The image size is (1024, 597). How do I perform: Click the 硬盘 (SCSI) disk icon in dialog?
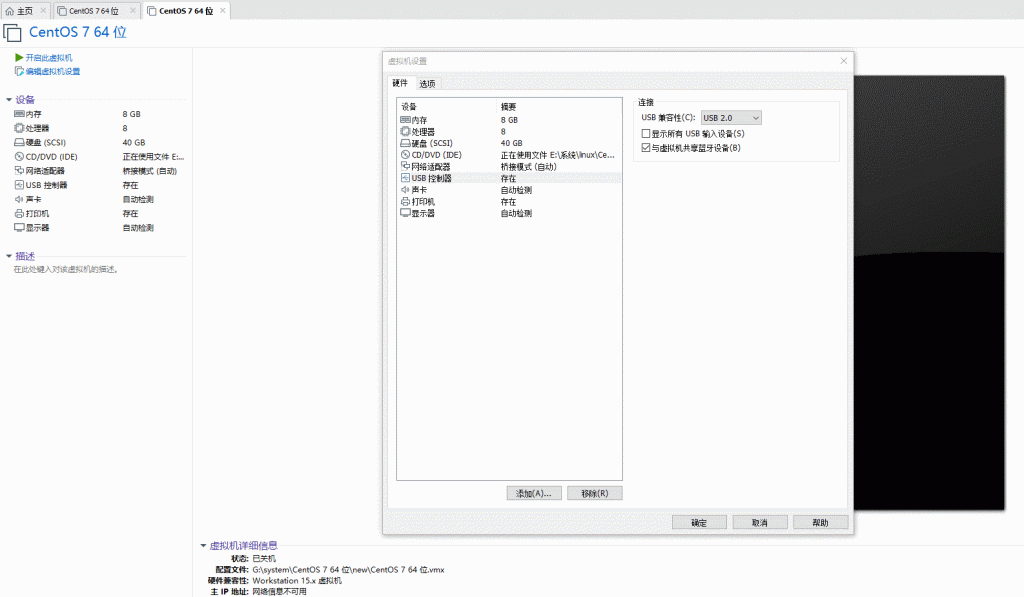click(x=405, y=143)
